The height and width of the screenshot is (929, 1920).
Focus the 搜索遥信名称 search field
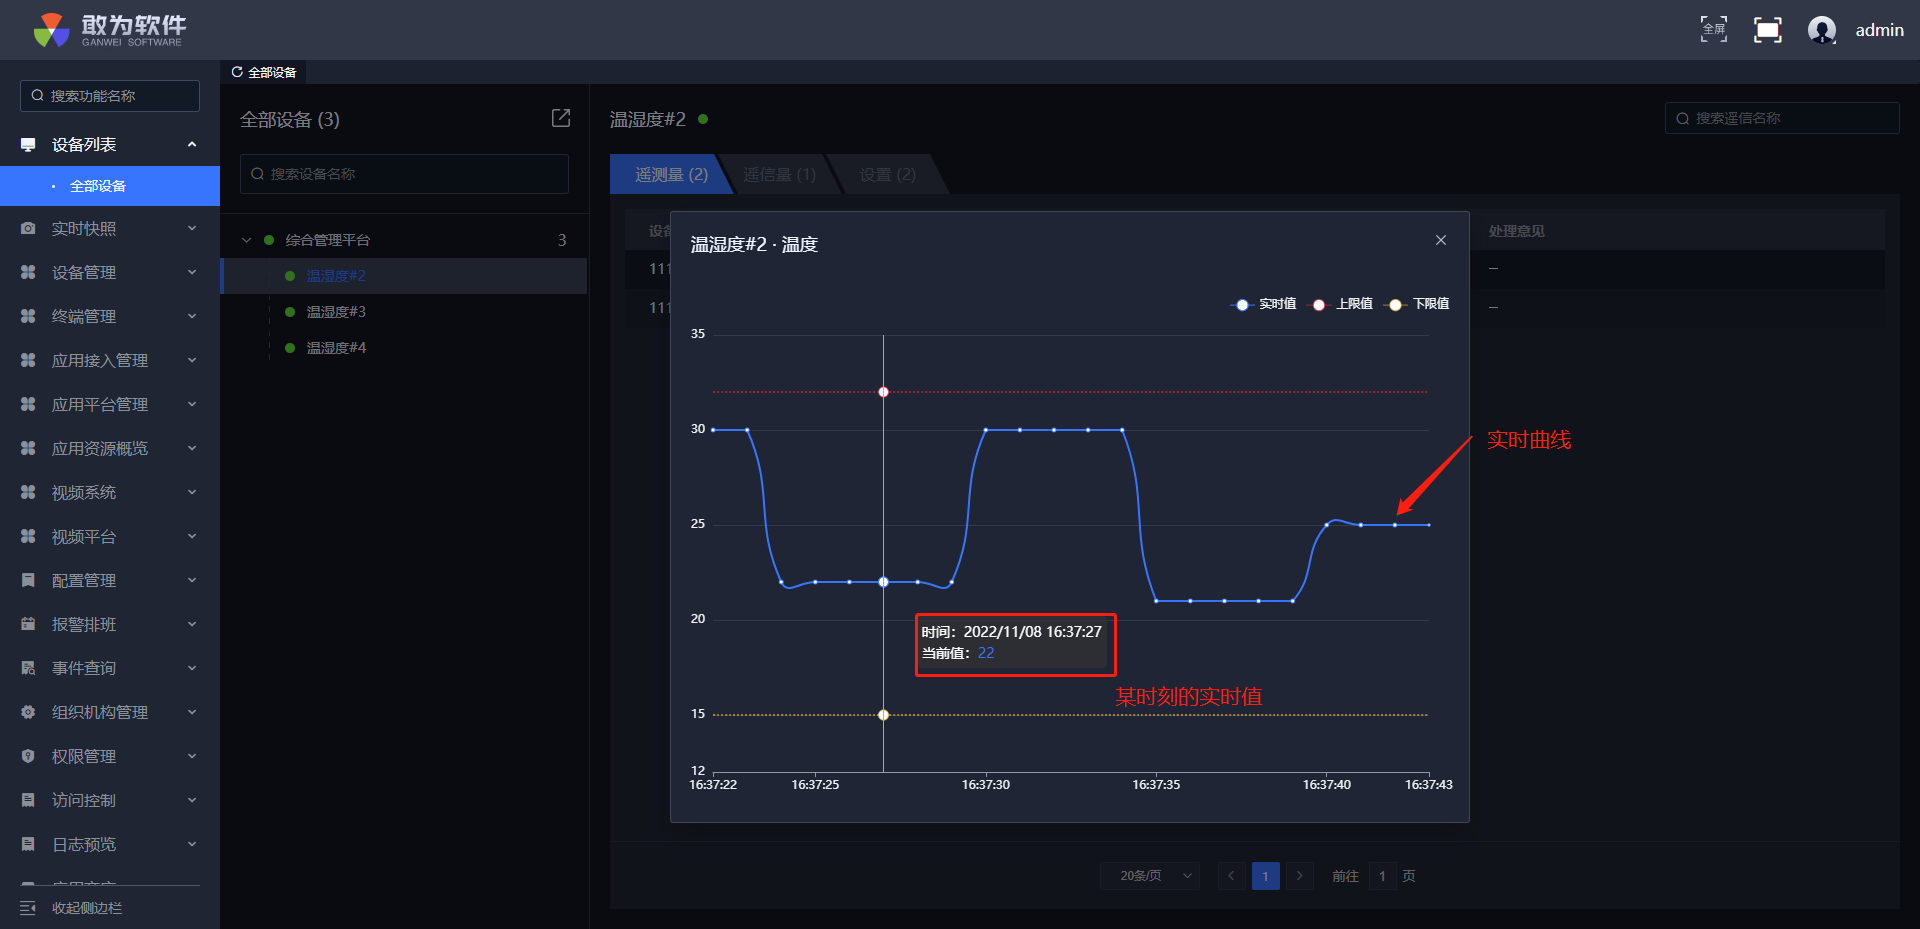[x=1782, y=118]
